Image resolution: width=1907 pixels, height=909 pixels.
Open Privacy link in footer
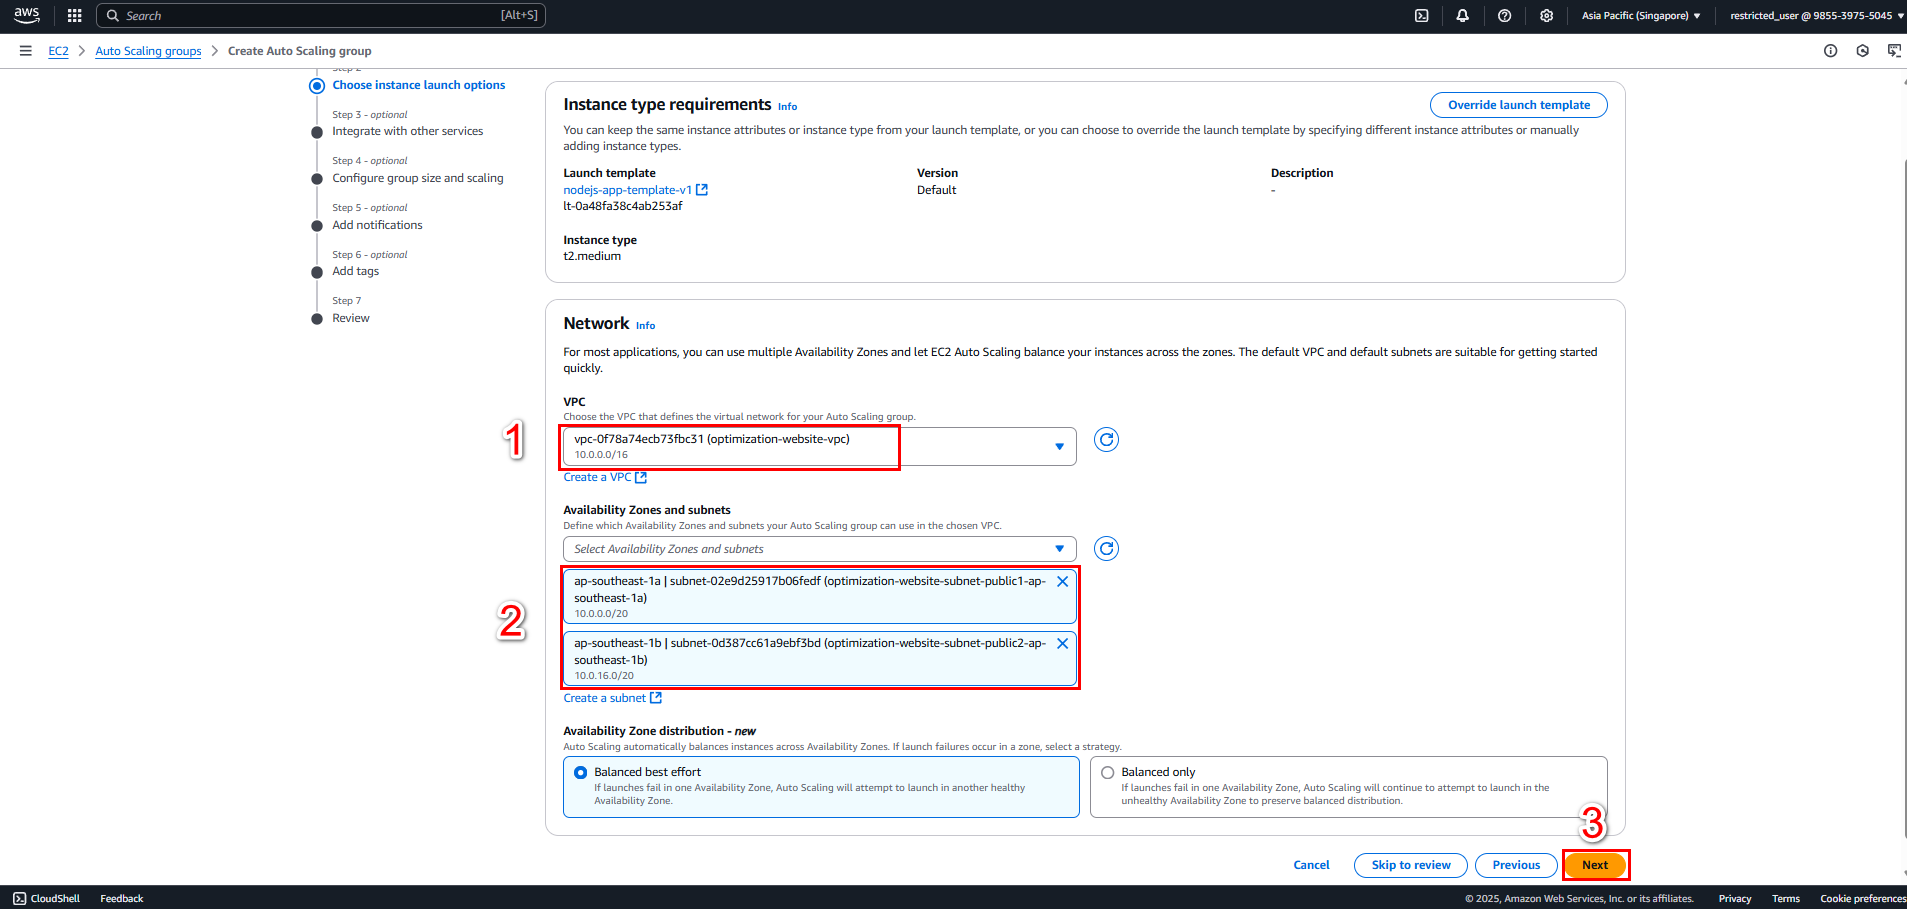pyautogui.click(x=1735, y=898)
